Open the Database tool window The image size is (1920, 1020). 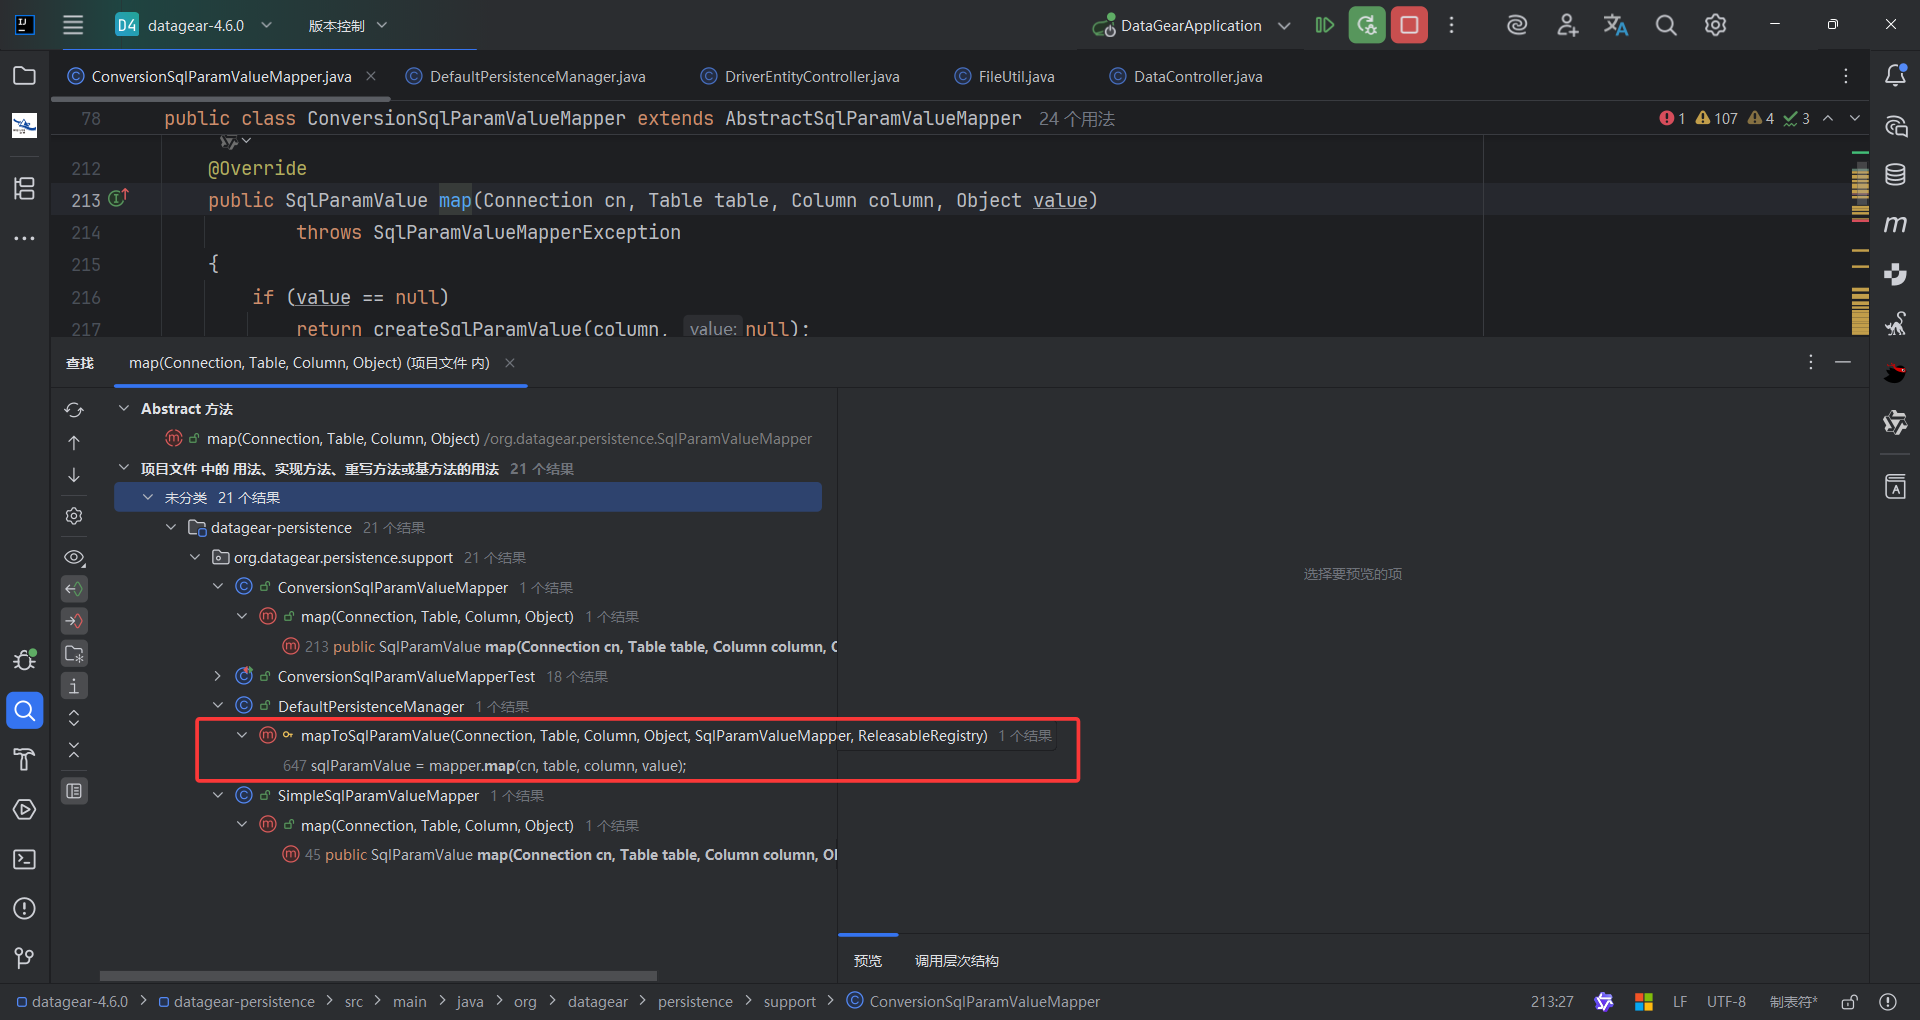1895,175
